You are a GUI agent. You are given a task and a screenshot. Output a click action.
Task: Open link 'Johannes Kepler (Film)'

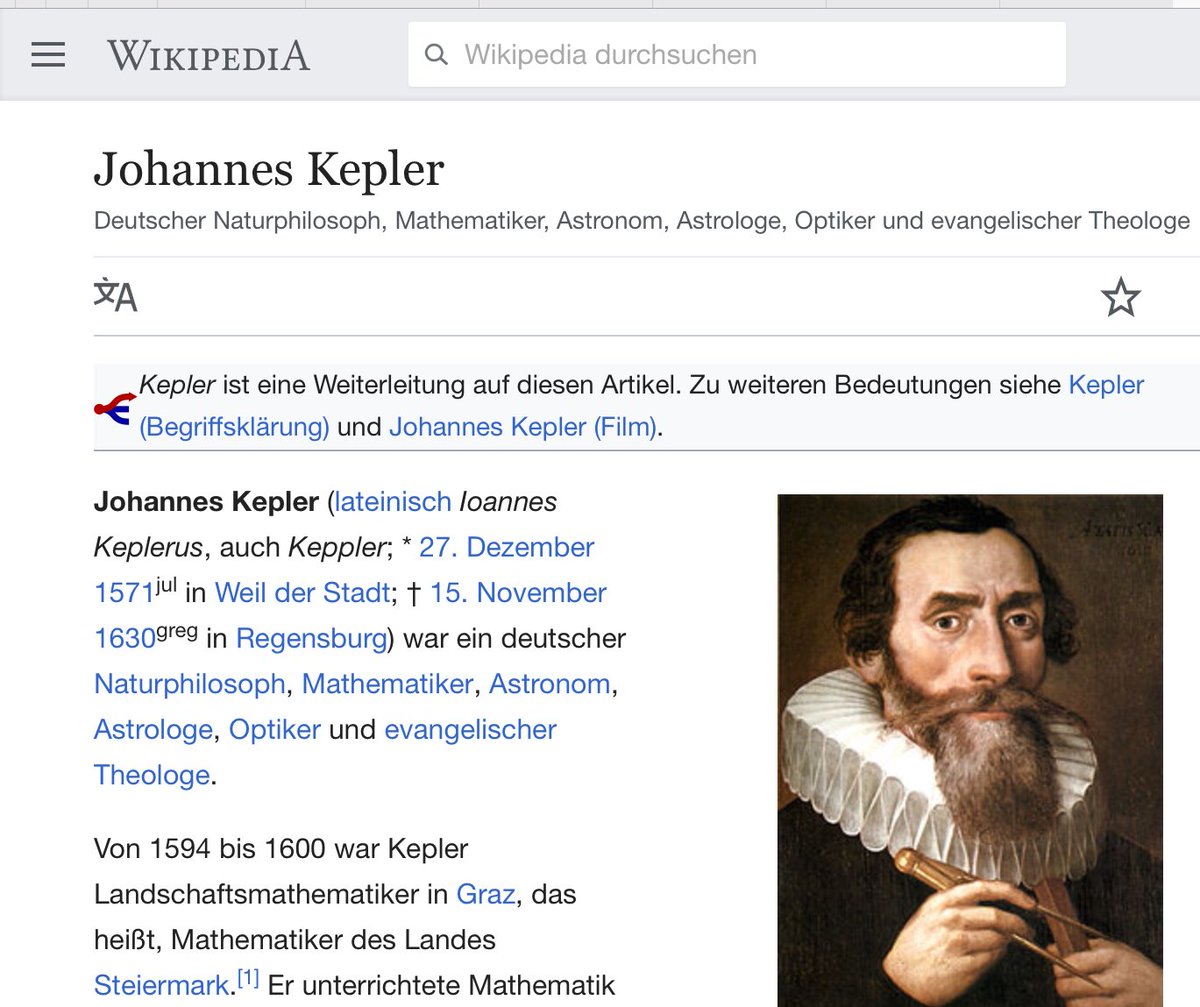(x=523, y=427)
